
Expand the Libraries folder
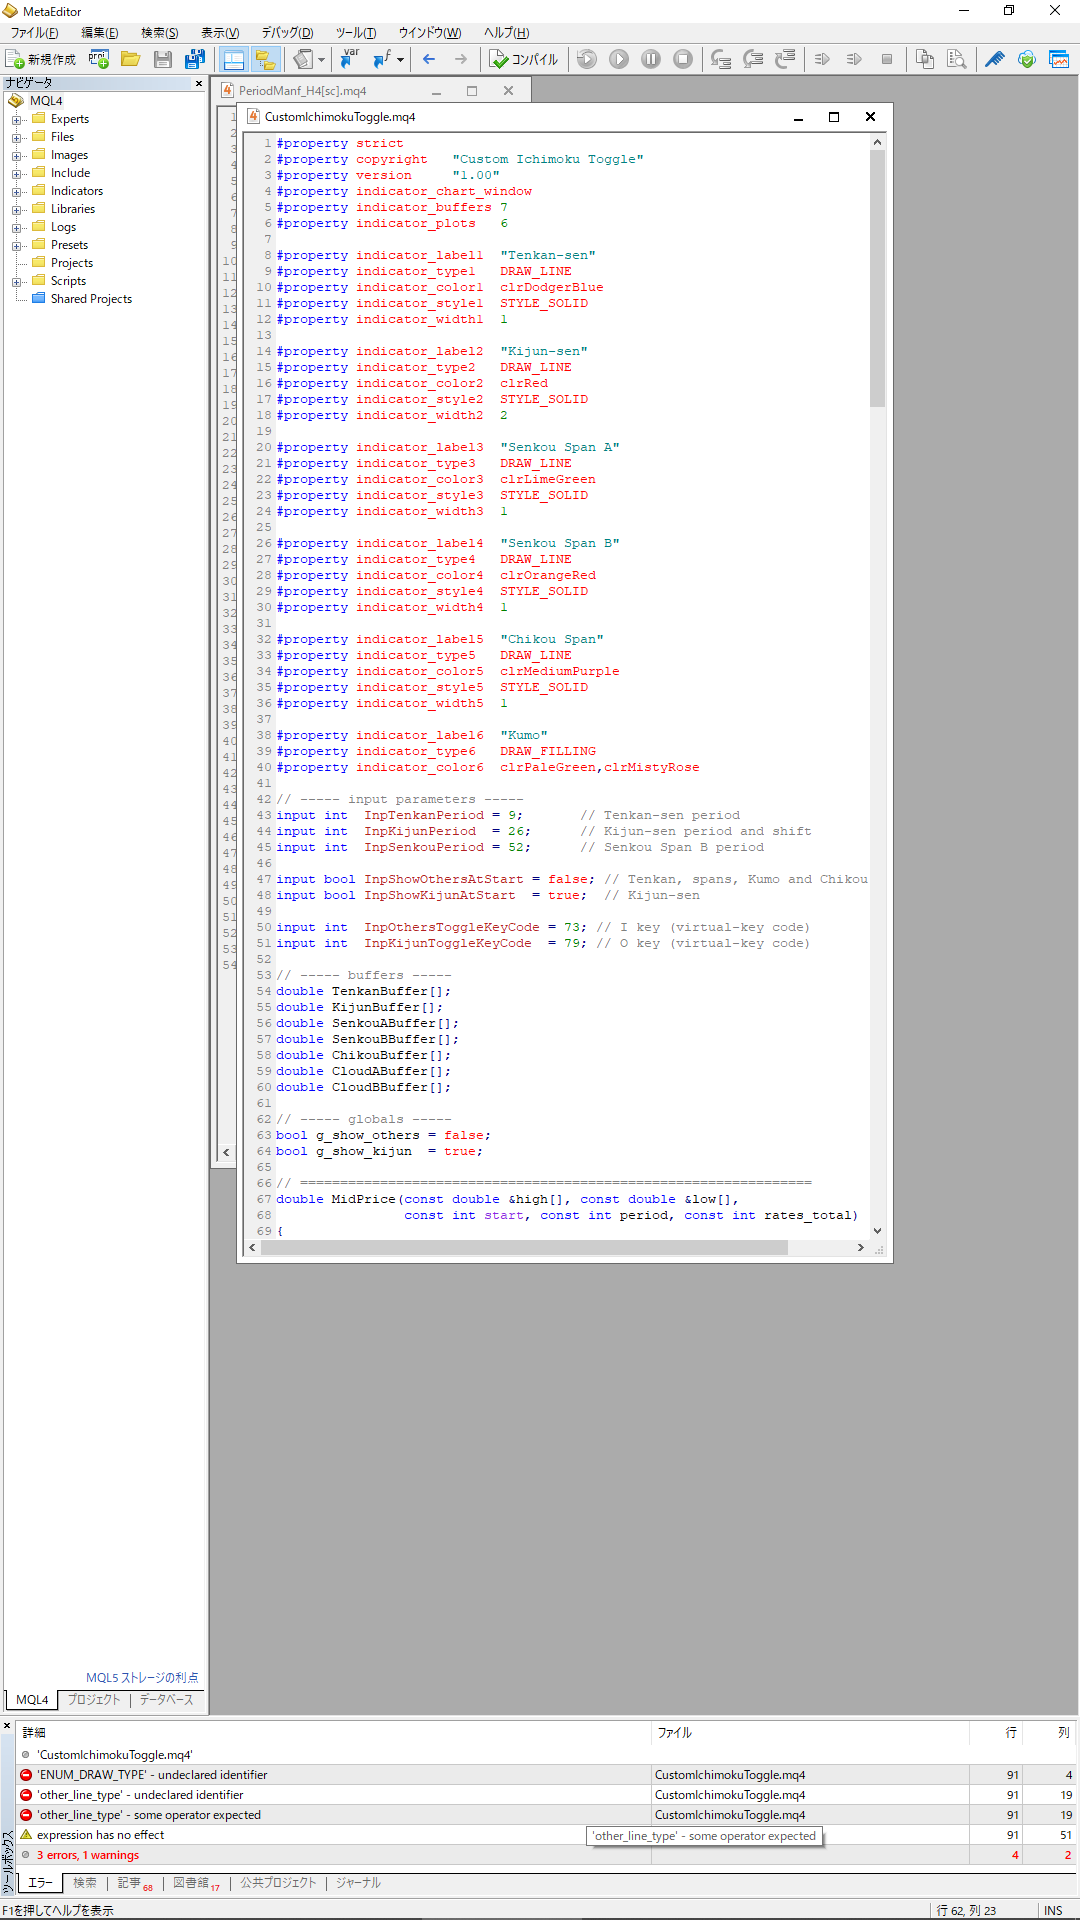[x=17, y=209]
